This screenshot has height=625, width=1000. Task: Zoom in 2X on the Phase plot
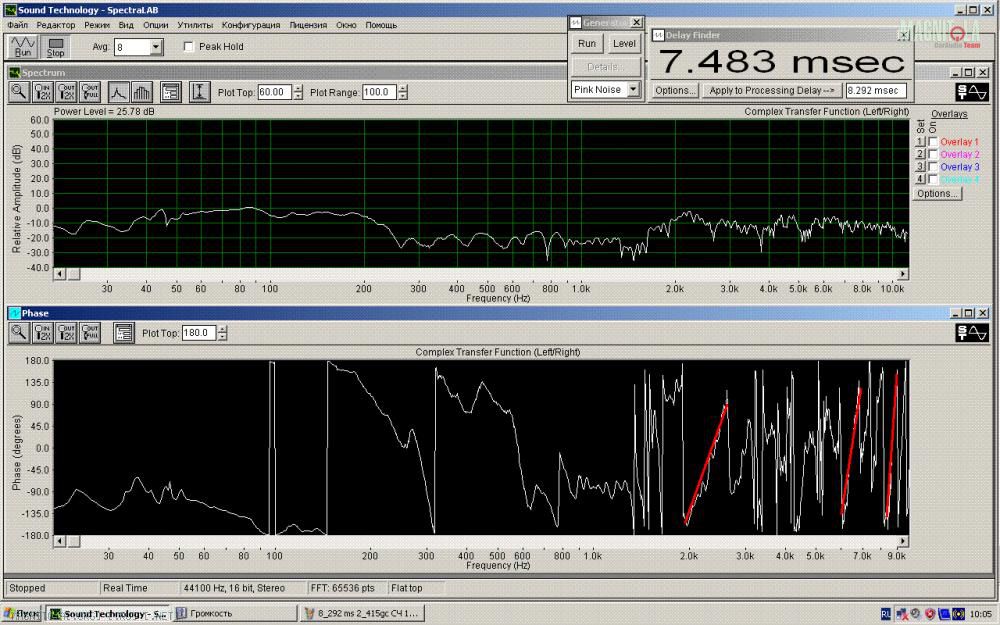pyautogui.click(x=43, y=332)
